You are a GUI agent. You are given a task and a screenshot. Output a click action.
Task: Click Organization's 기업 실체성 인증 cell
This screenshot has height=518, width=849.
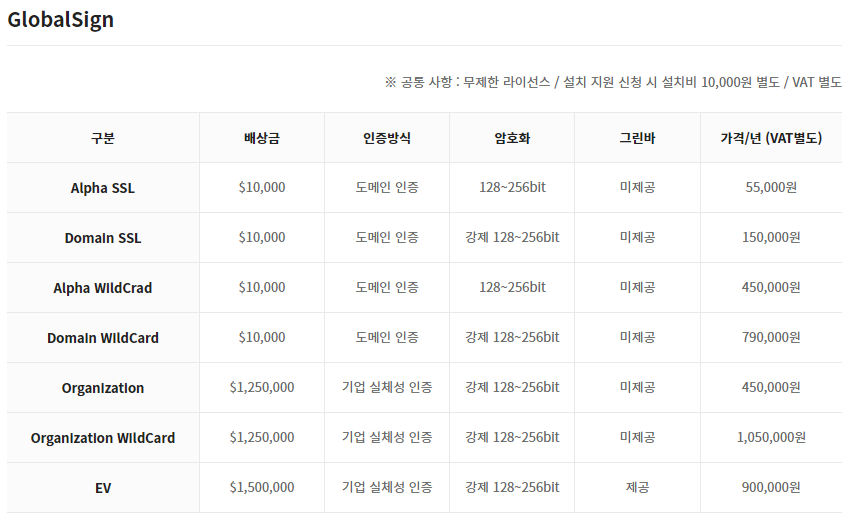[387, 387]
